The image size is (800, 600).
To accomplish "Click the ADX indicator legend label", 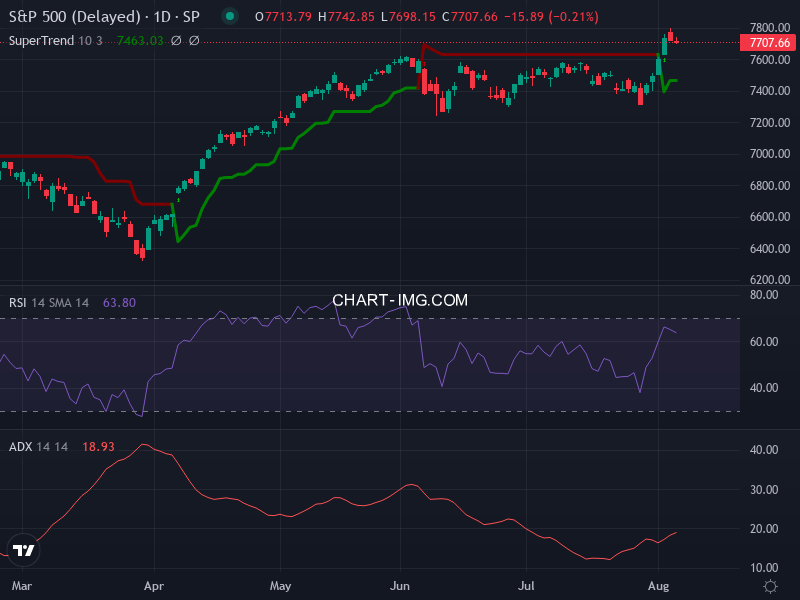I will [20, 446].
